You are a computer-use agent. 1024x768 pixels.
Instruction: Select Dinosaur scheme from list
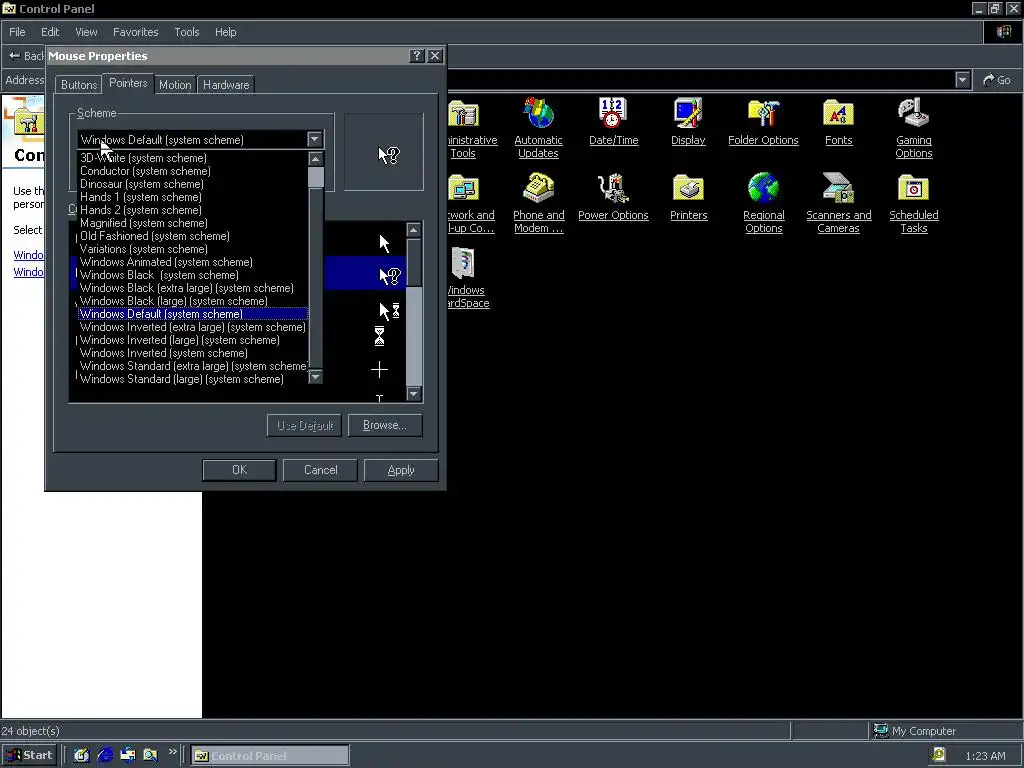pos(193,184)
